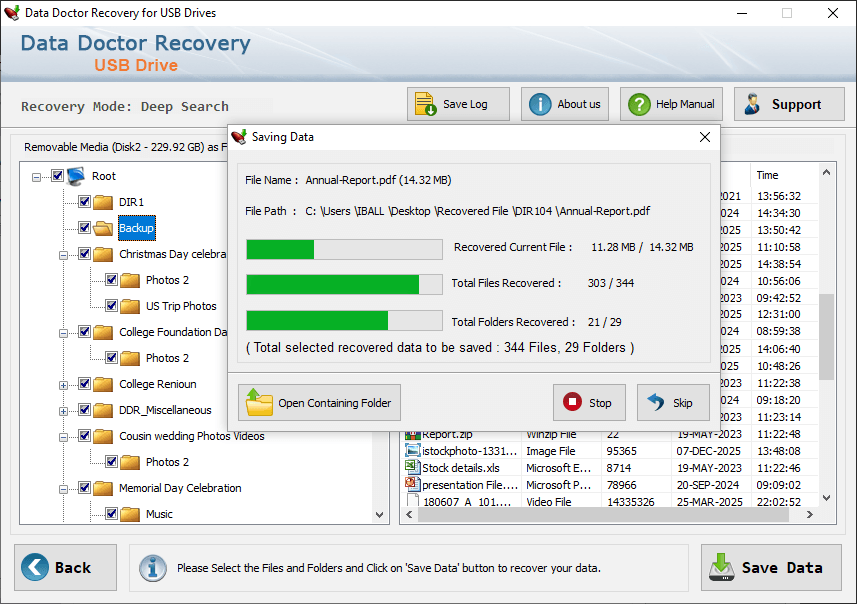The height and width of the screenshot is (604, 857).
Task: Select the Stock details.xls row
Action: tap(611, 467)
